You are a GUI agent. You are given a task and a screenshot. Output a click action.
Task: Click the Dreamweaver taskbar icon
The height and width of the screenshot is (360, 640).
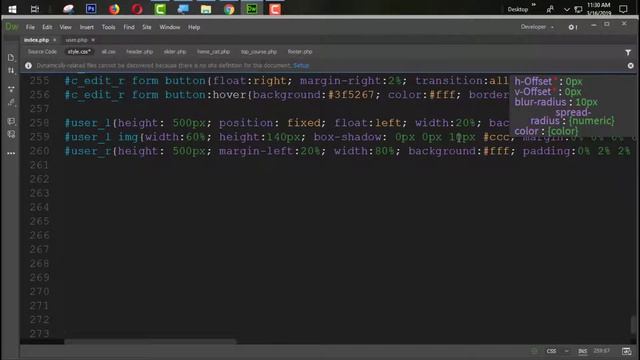coord(252,9)
